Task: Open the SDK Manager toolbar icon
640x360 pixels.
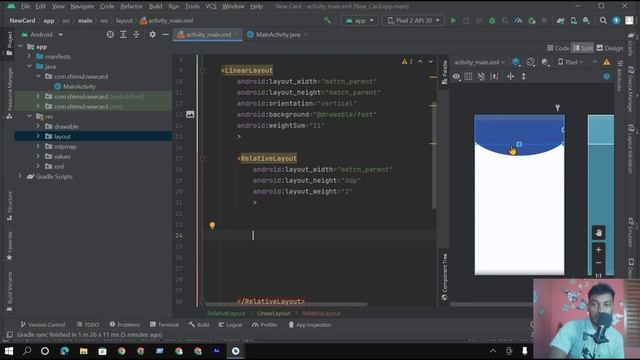Action: [587, 20]
